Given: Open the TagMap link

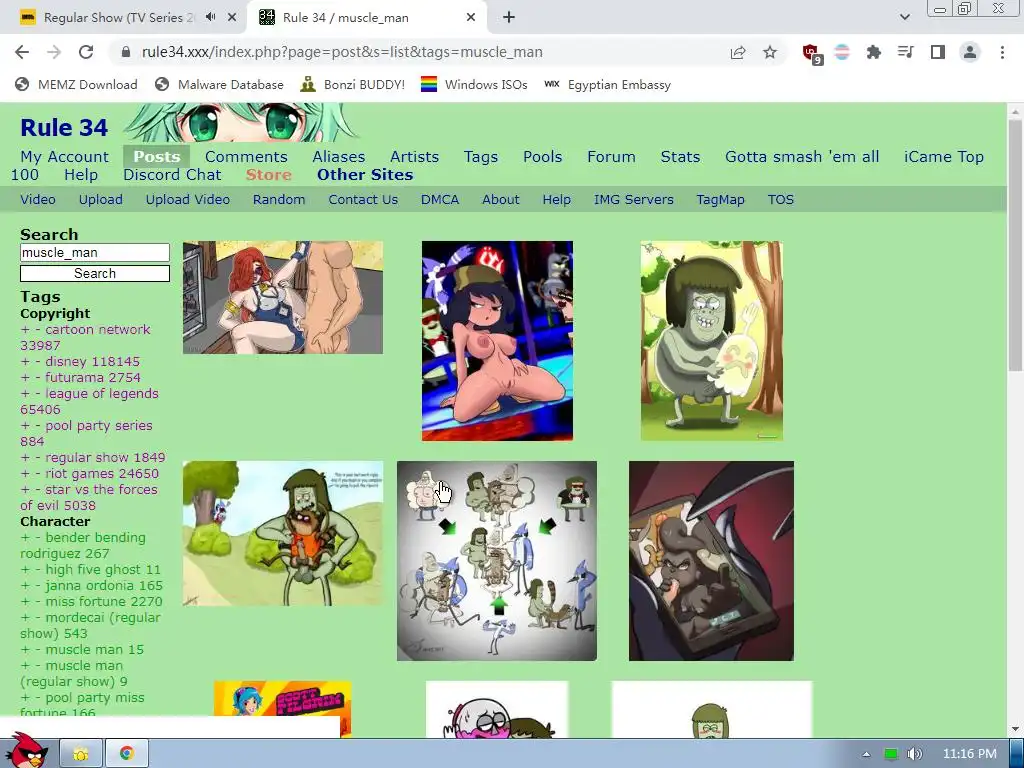Looking at the screenshot, I should click(720, 200).
